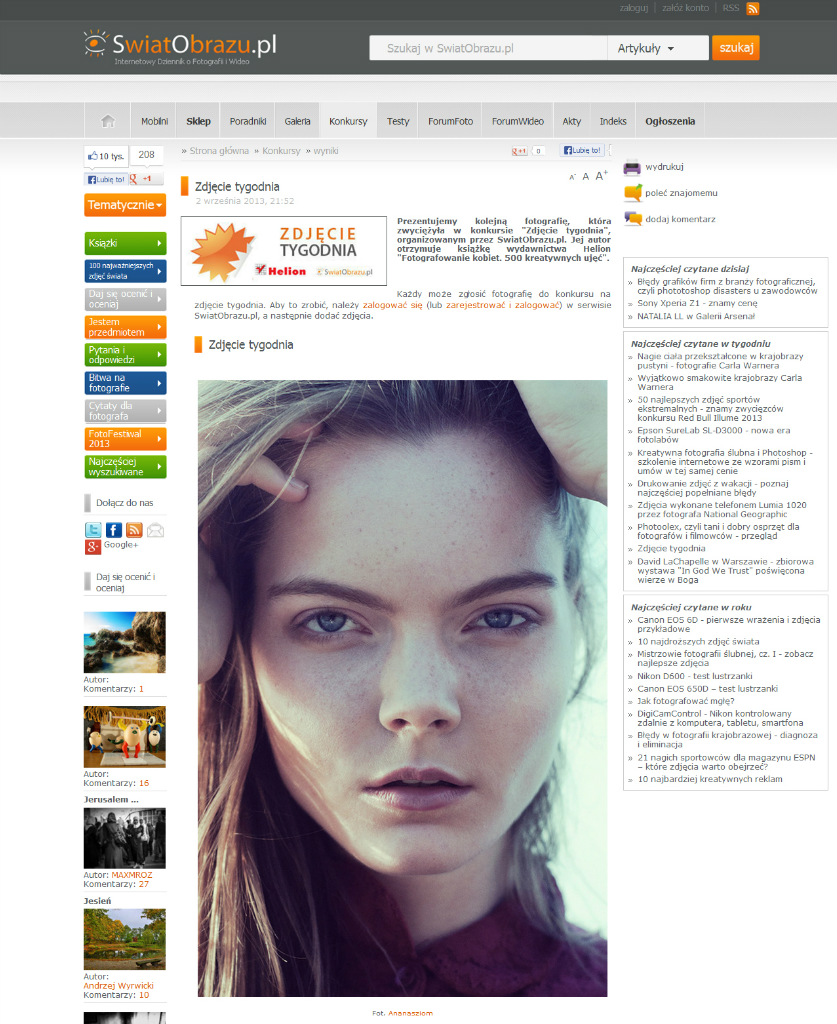Click the poleć znajomemu share icon
The image size is (837, 1024).
click(x=633, y=193)
